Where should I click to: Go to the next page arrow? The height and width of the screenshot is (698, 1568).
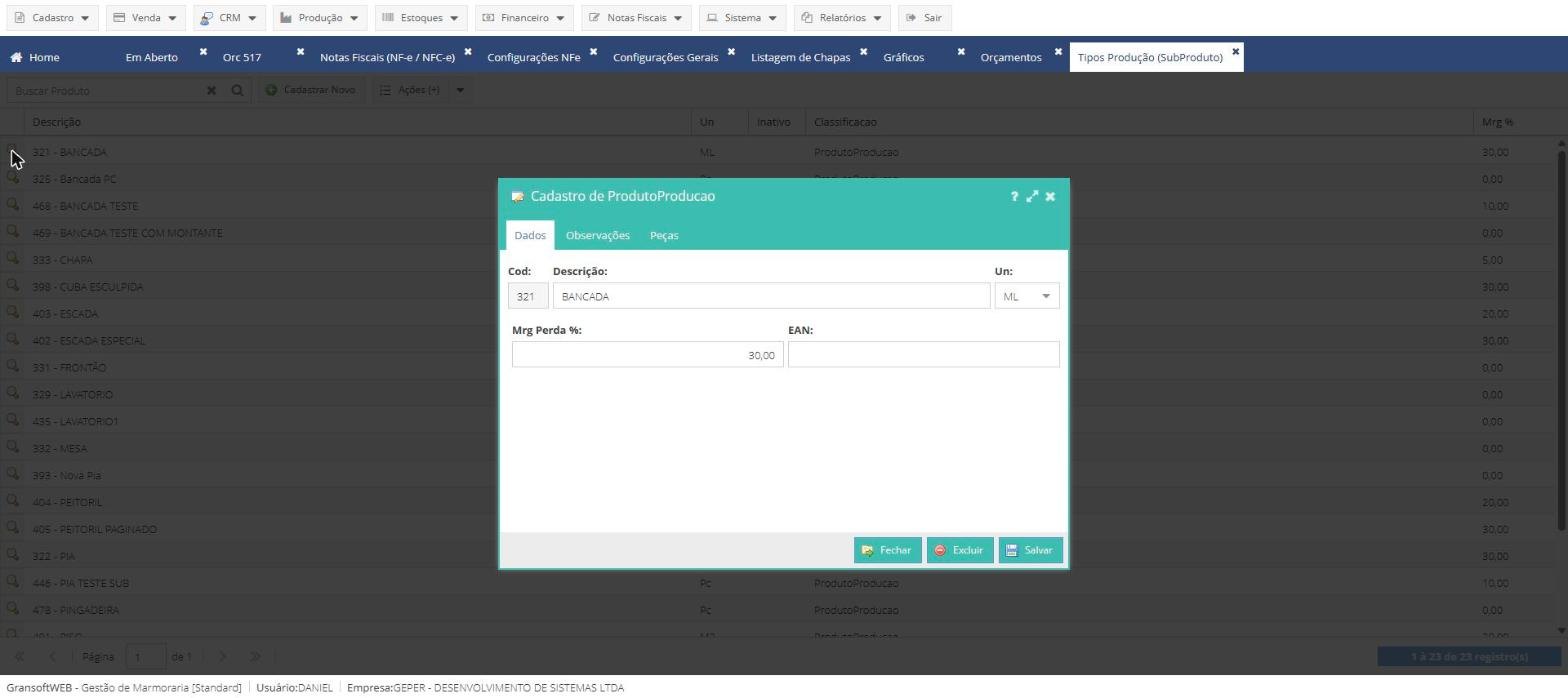coord(223,657)
